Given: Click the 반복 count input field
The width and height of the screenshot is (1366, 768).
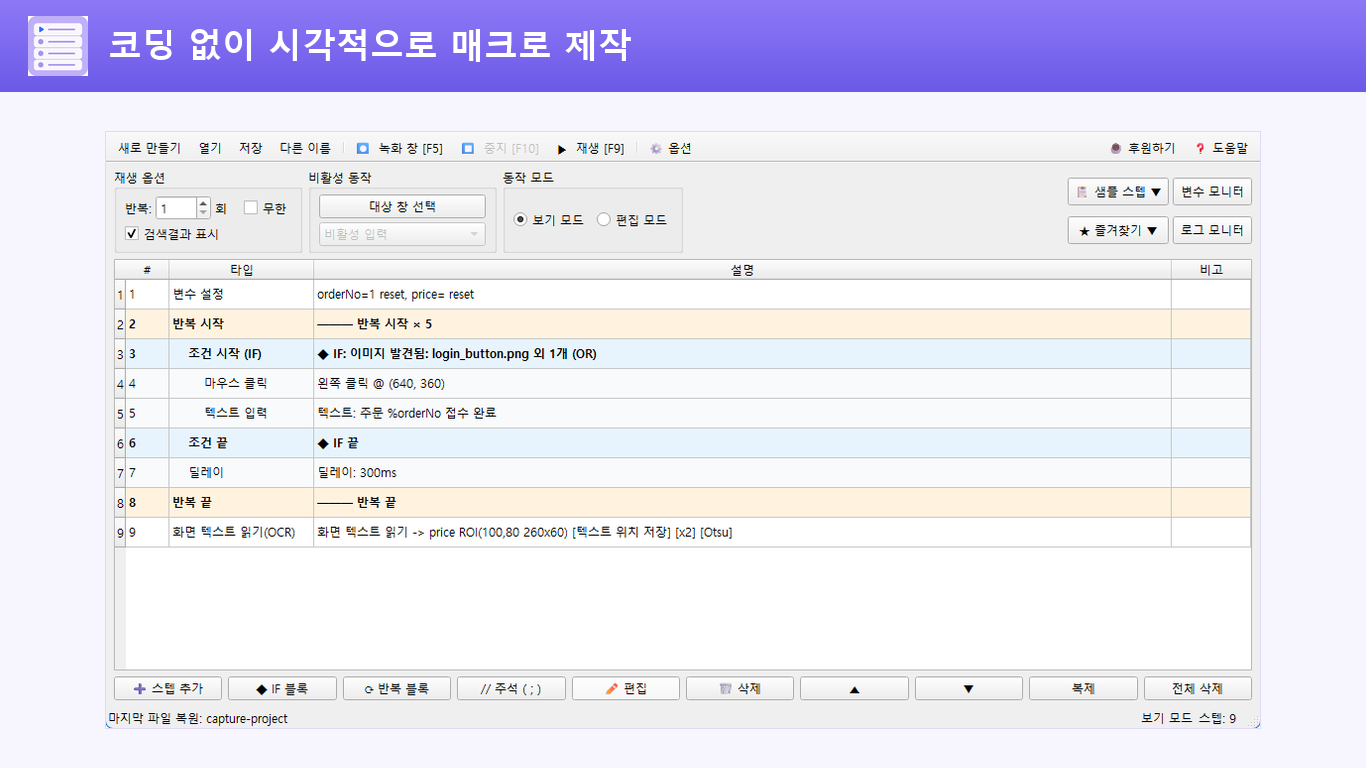Looking at the screenshot, I should pyautogui.click(x=176, y=208).
